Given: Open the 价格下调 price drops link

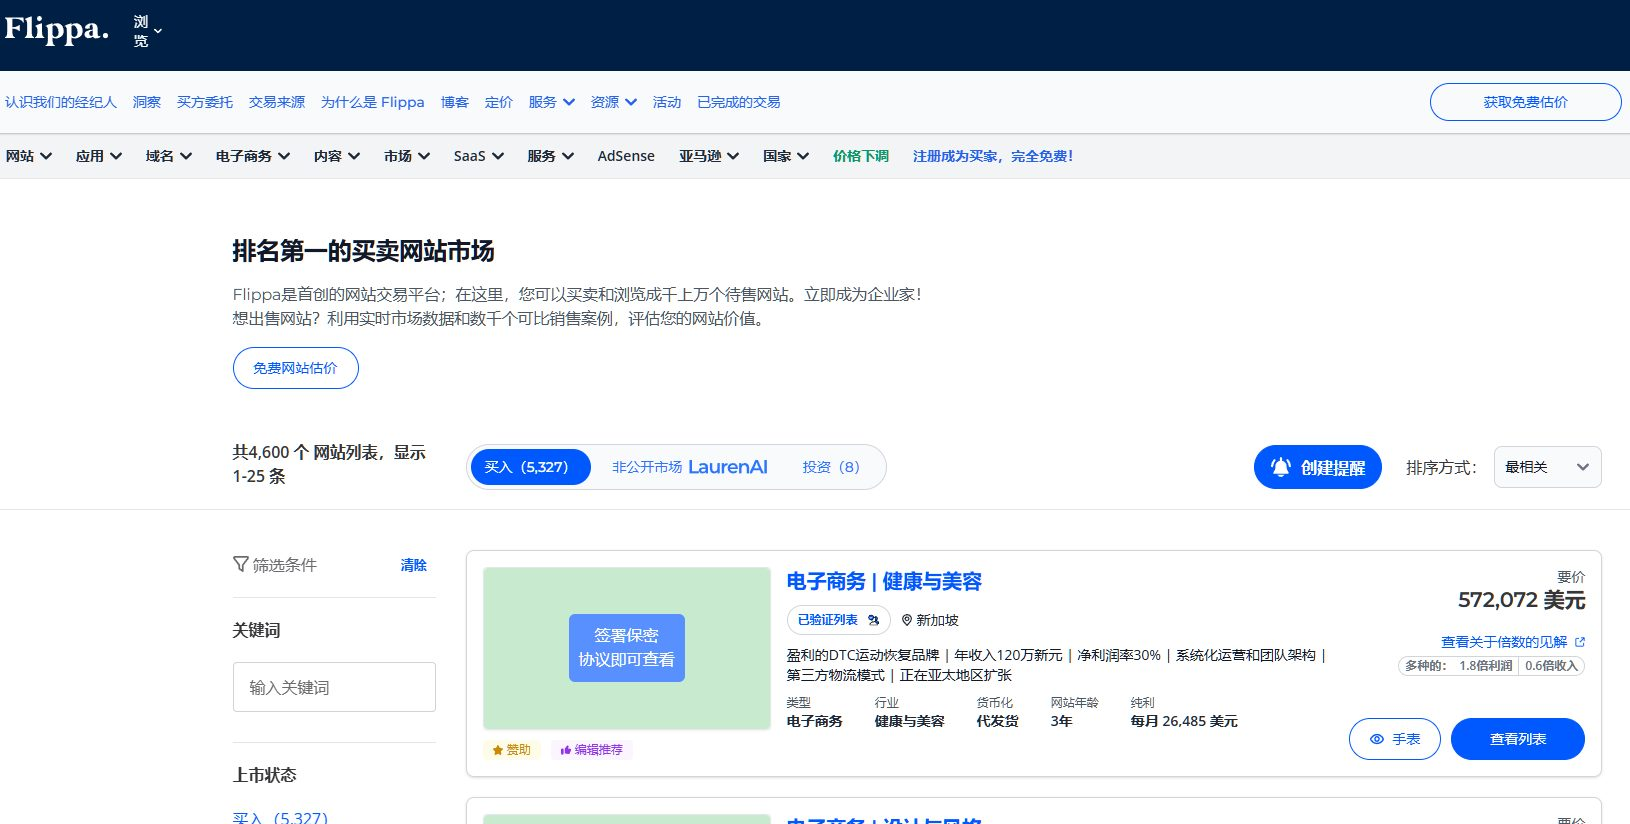Looking at the screenshot, I should coord(861,156).
